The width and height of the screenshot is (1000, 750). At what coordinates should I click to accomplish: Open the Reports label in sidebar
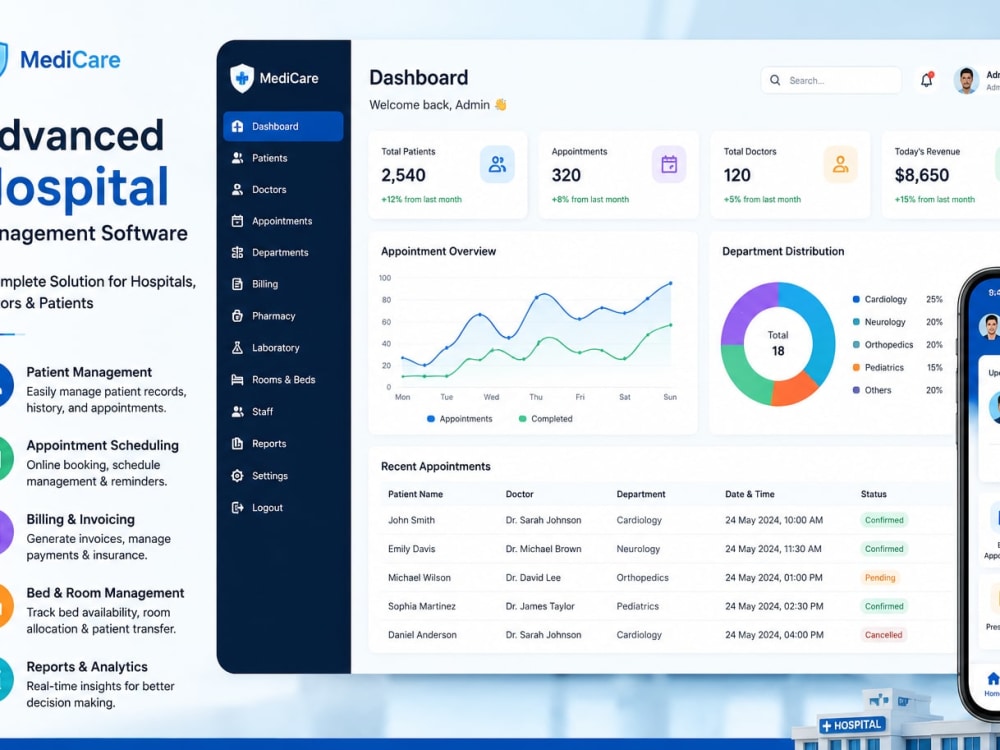click(x=269, y=444)
